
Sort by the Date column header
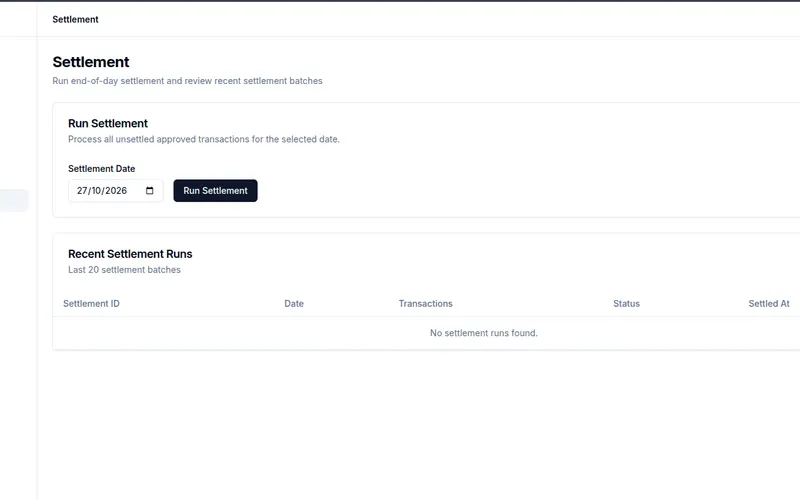pos(294,304)
